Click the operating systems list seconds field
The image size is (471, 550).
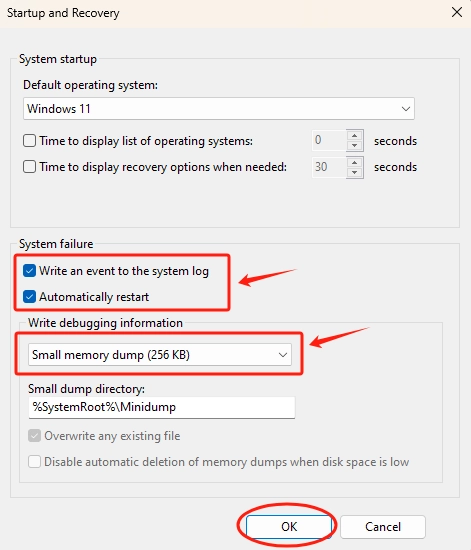coord(329,140)
